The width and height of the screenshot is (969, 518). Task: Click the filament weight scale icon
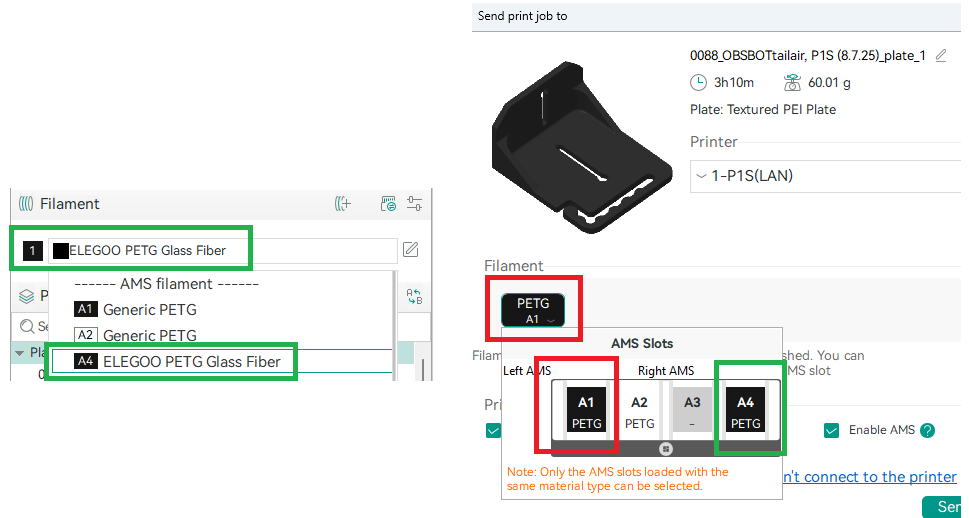point(792,82)
